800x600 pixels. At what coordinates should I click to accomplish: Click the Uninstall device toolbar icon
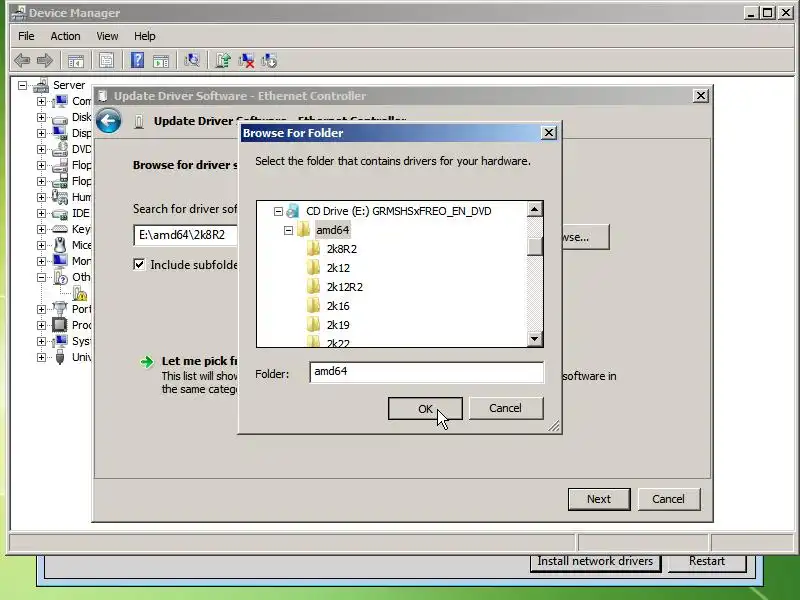(246, 61)
